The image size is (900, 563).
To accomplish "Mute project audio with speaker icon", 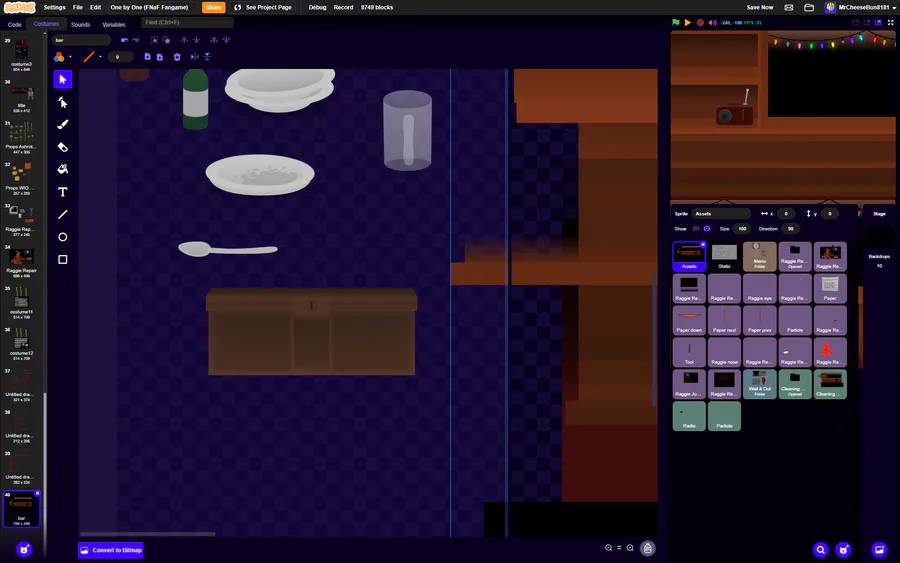I will (x=713, y=22).
